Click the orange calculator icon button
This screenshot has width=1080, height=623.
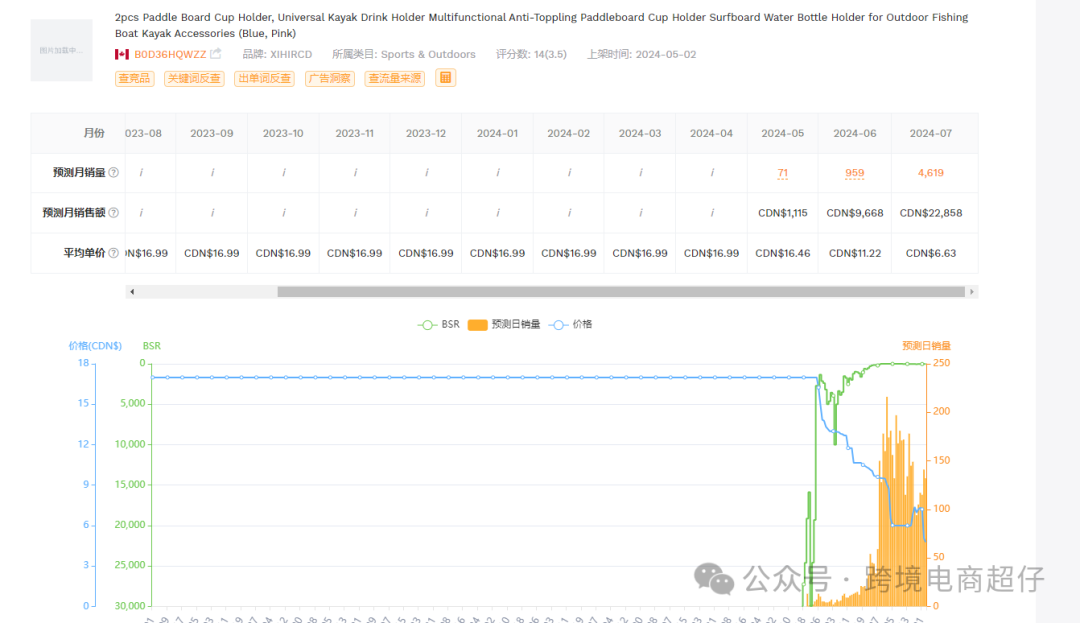[x=446, y=78]
